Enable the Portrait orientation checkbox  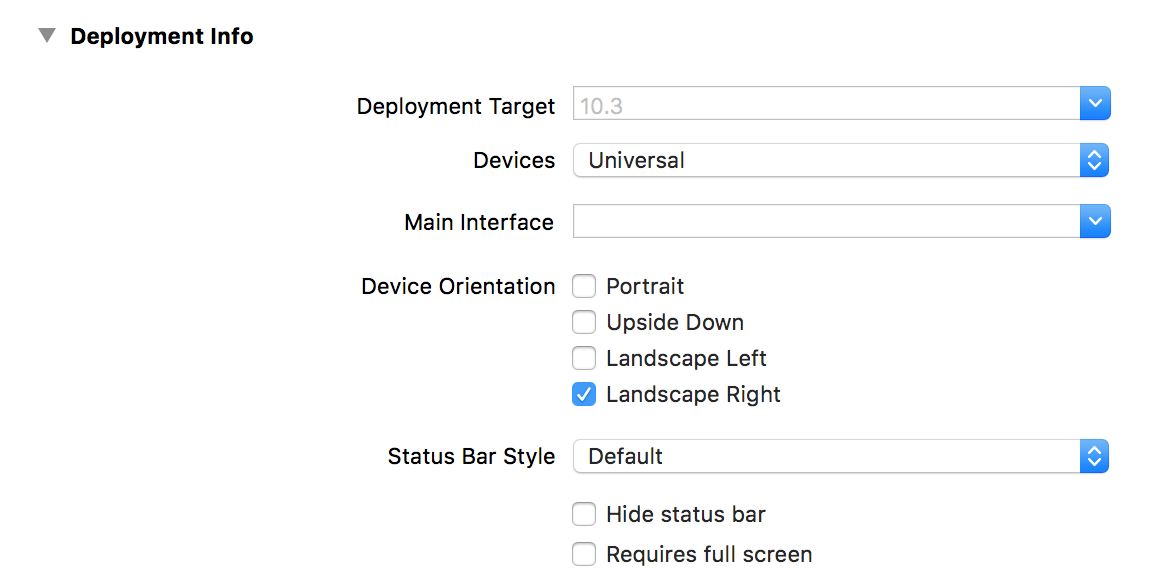(x=584, y=287)
